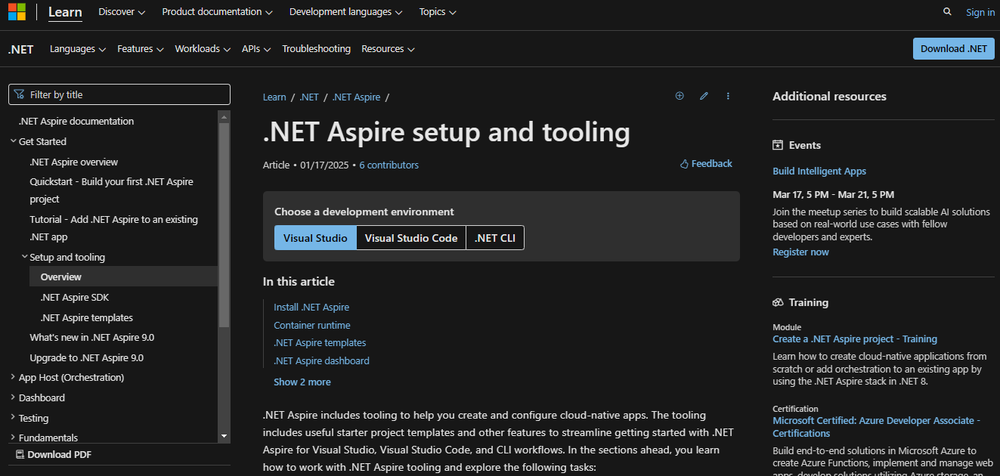The image size is (1000, 476).
Task: Click Download PDF
Action: tap(54, 455)
